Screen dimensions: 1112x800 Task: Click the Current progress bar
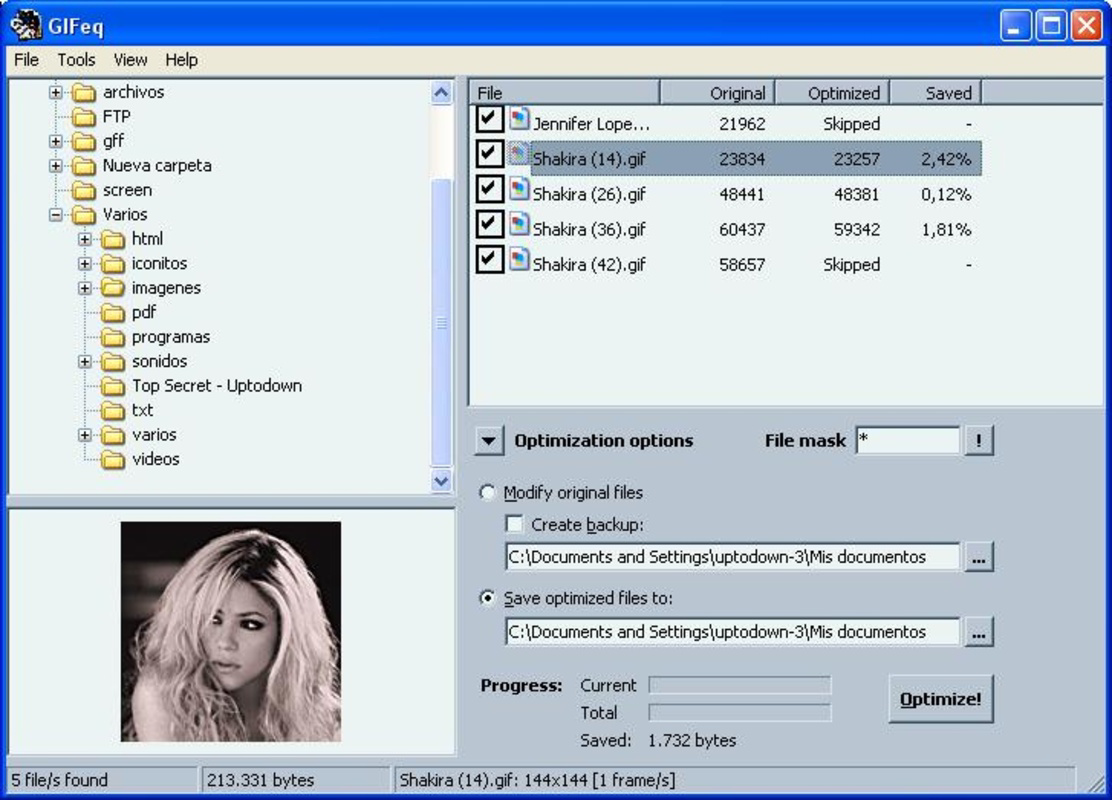[x=740, y=685]
